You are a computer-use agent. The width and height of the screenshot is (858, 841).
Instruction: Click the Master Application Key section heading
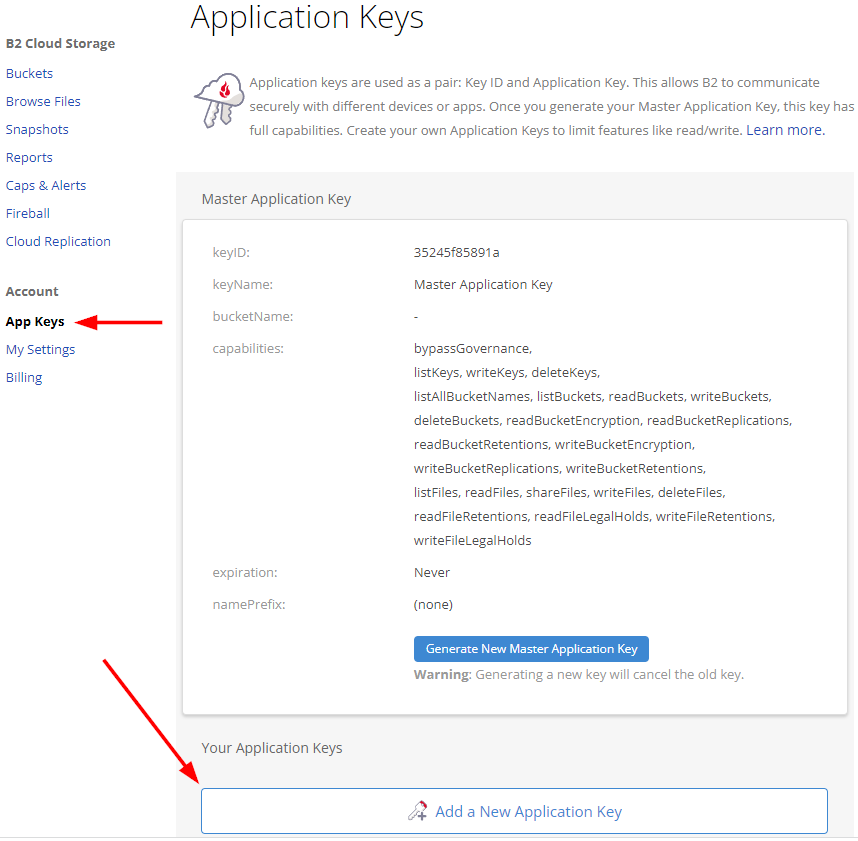pyautogui.click(x=276, y=199)
